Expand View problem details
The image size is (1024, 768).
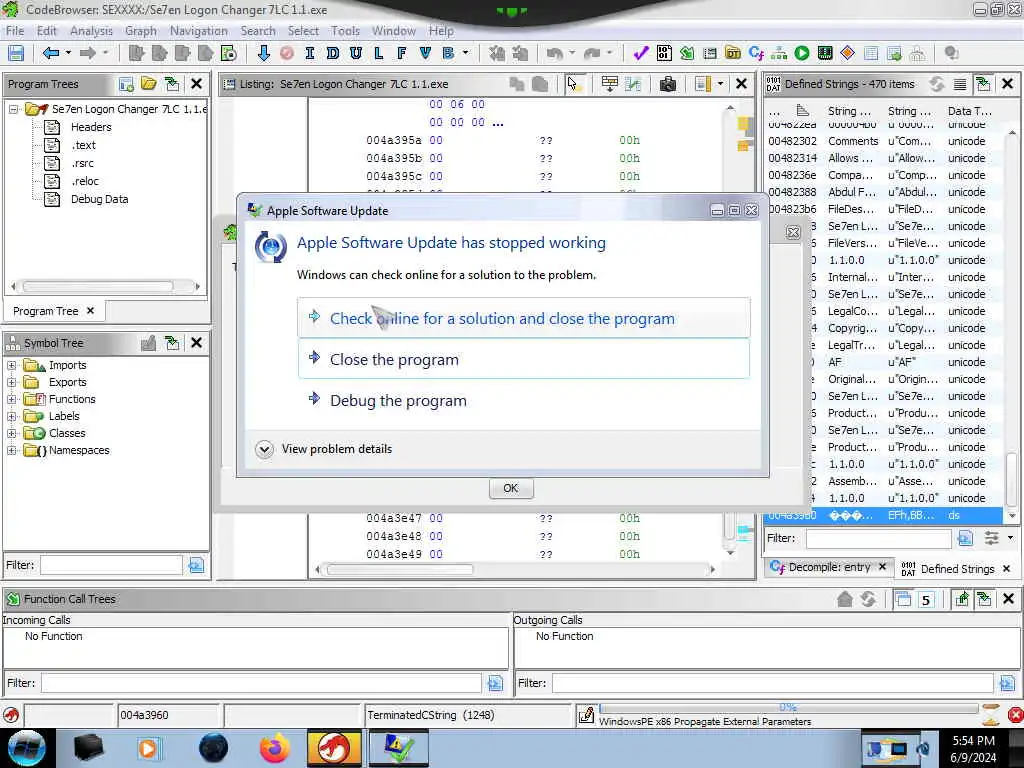(264, 449)
